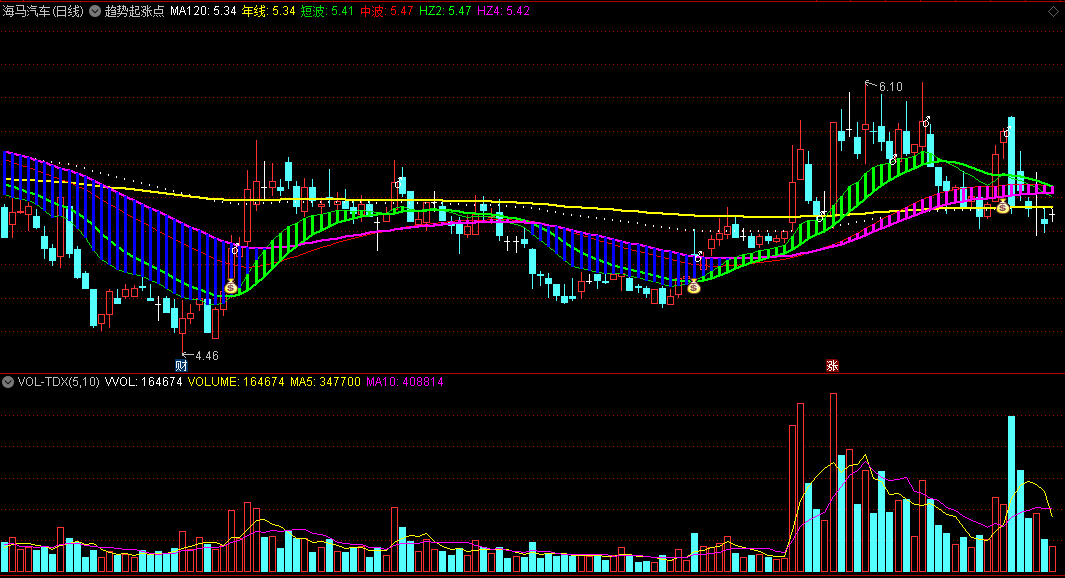Click the red 涨 marker
This screenshot has width=1065, height=578.
point(832,365)
